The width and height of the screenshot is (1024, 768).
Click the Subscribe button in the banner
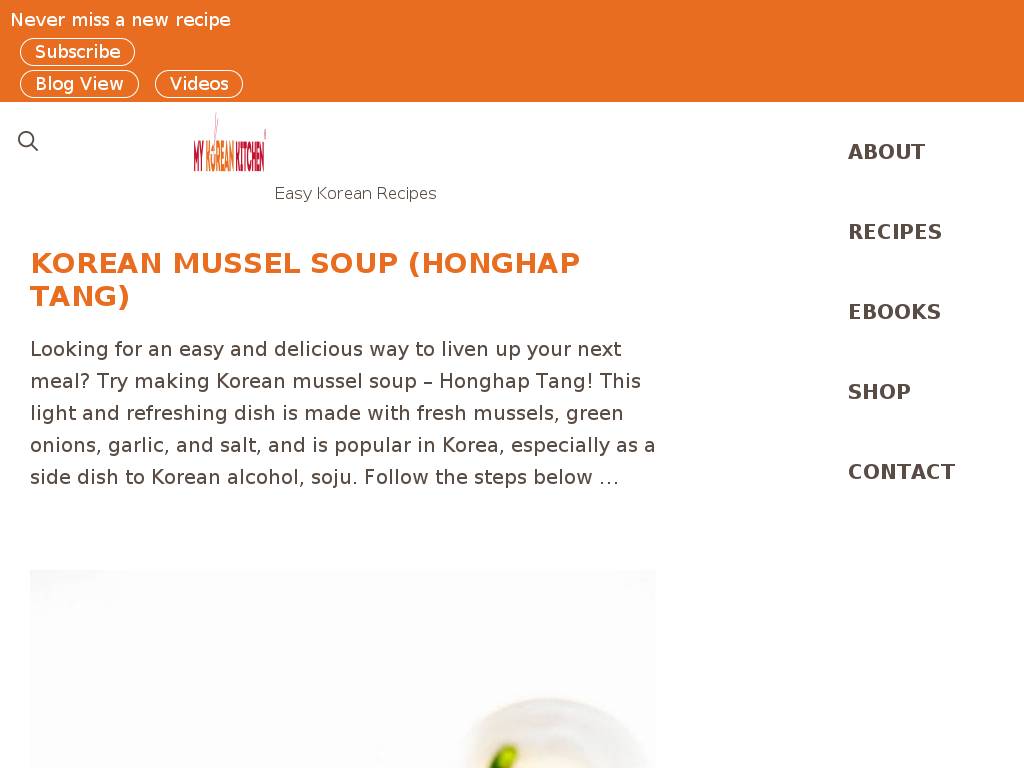click(77, 52)
